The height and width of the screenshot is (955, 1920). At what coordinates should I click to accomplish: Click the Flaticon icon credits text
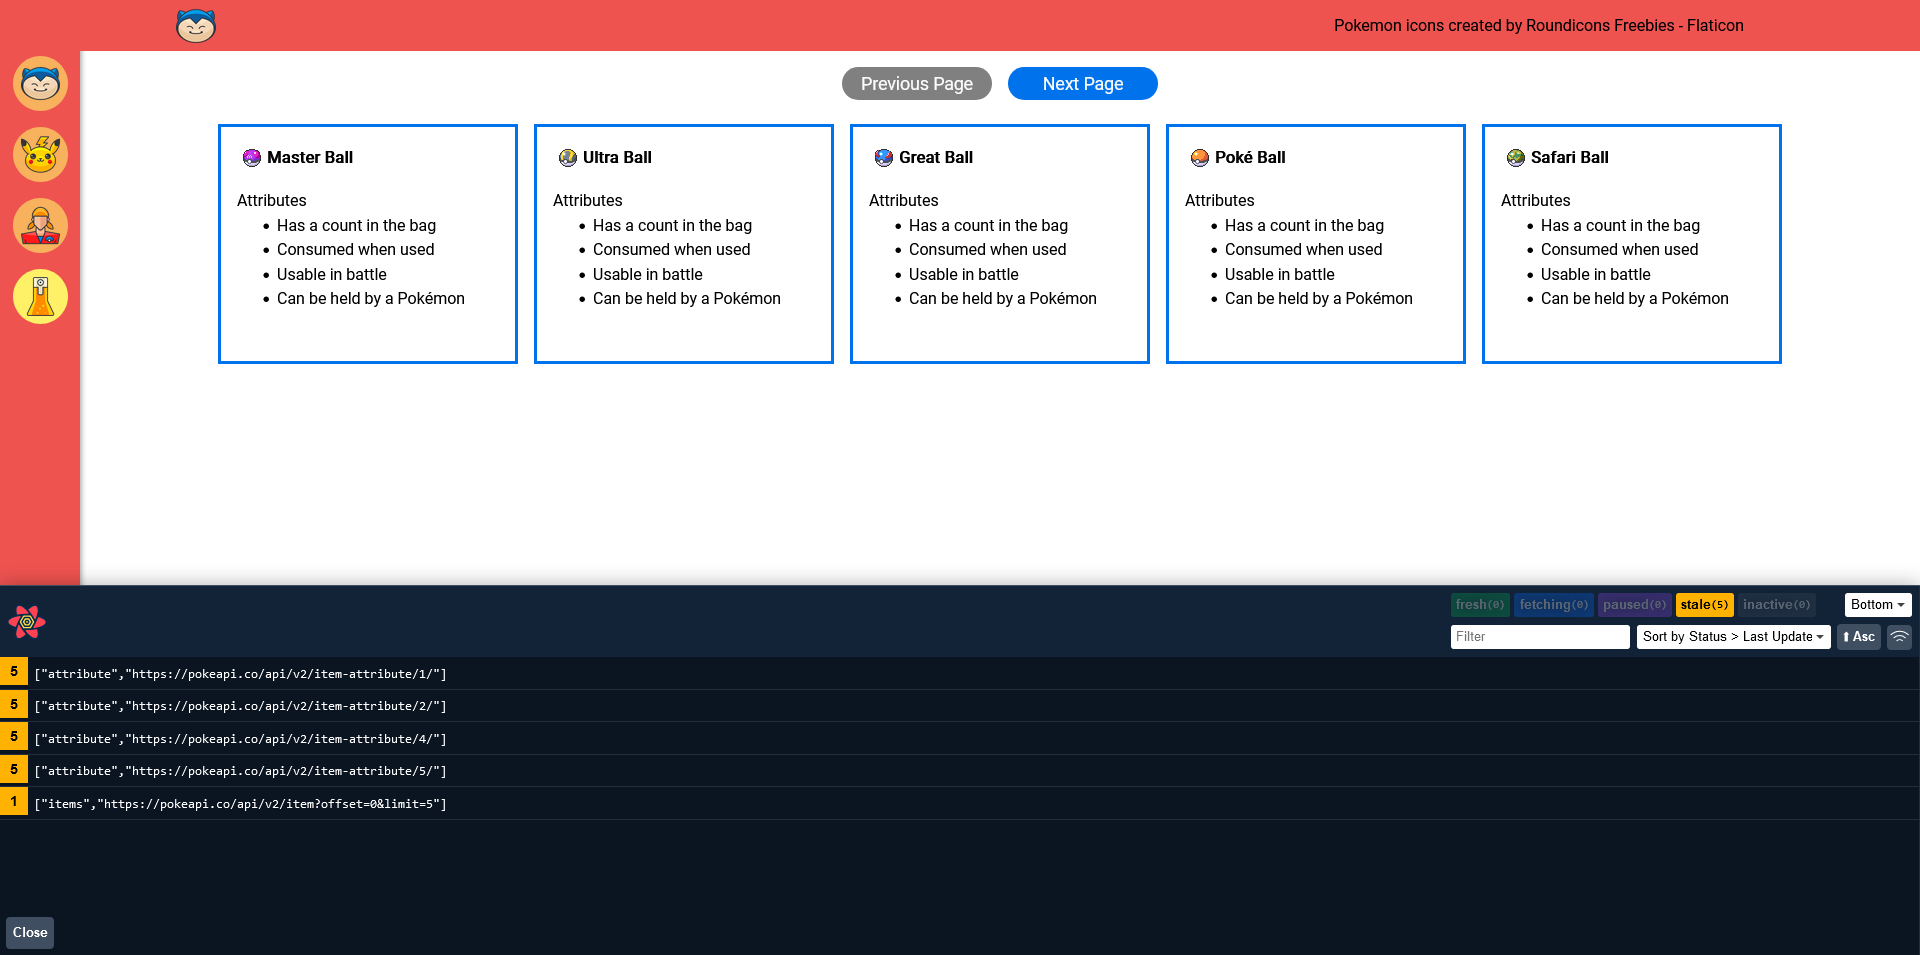pyautogui.click(x=1539, y=26)
